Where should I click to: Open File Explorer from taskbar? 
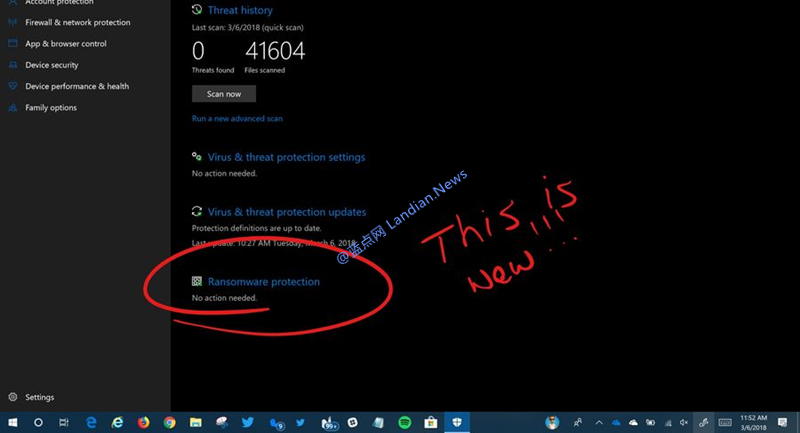(x=196, y=422)
